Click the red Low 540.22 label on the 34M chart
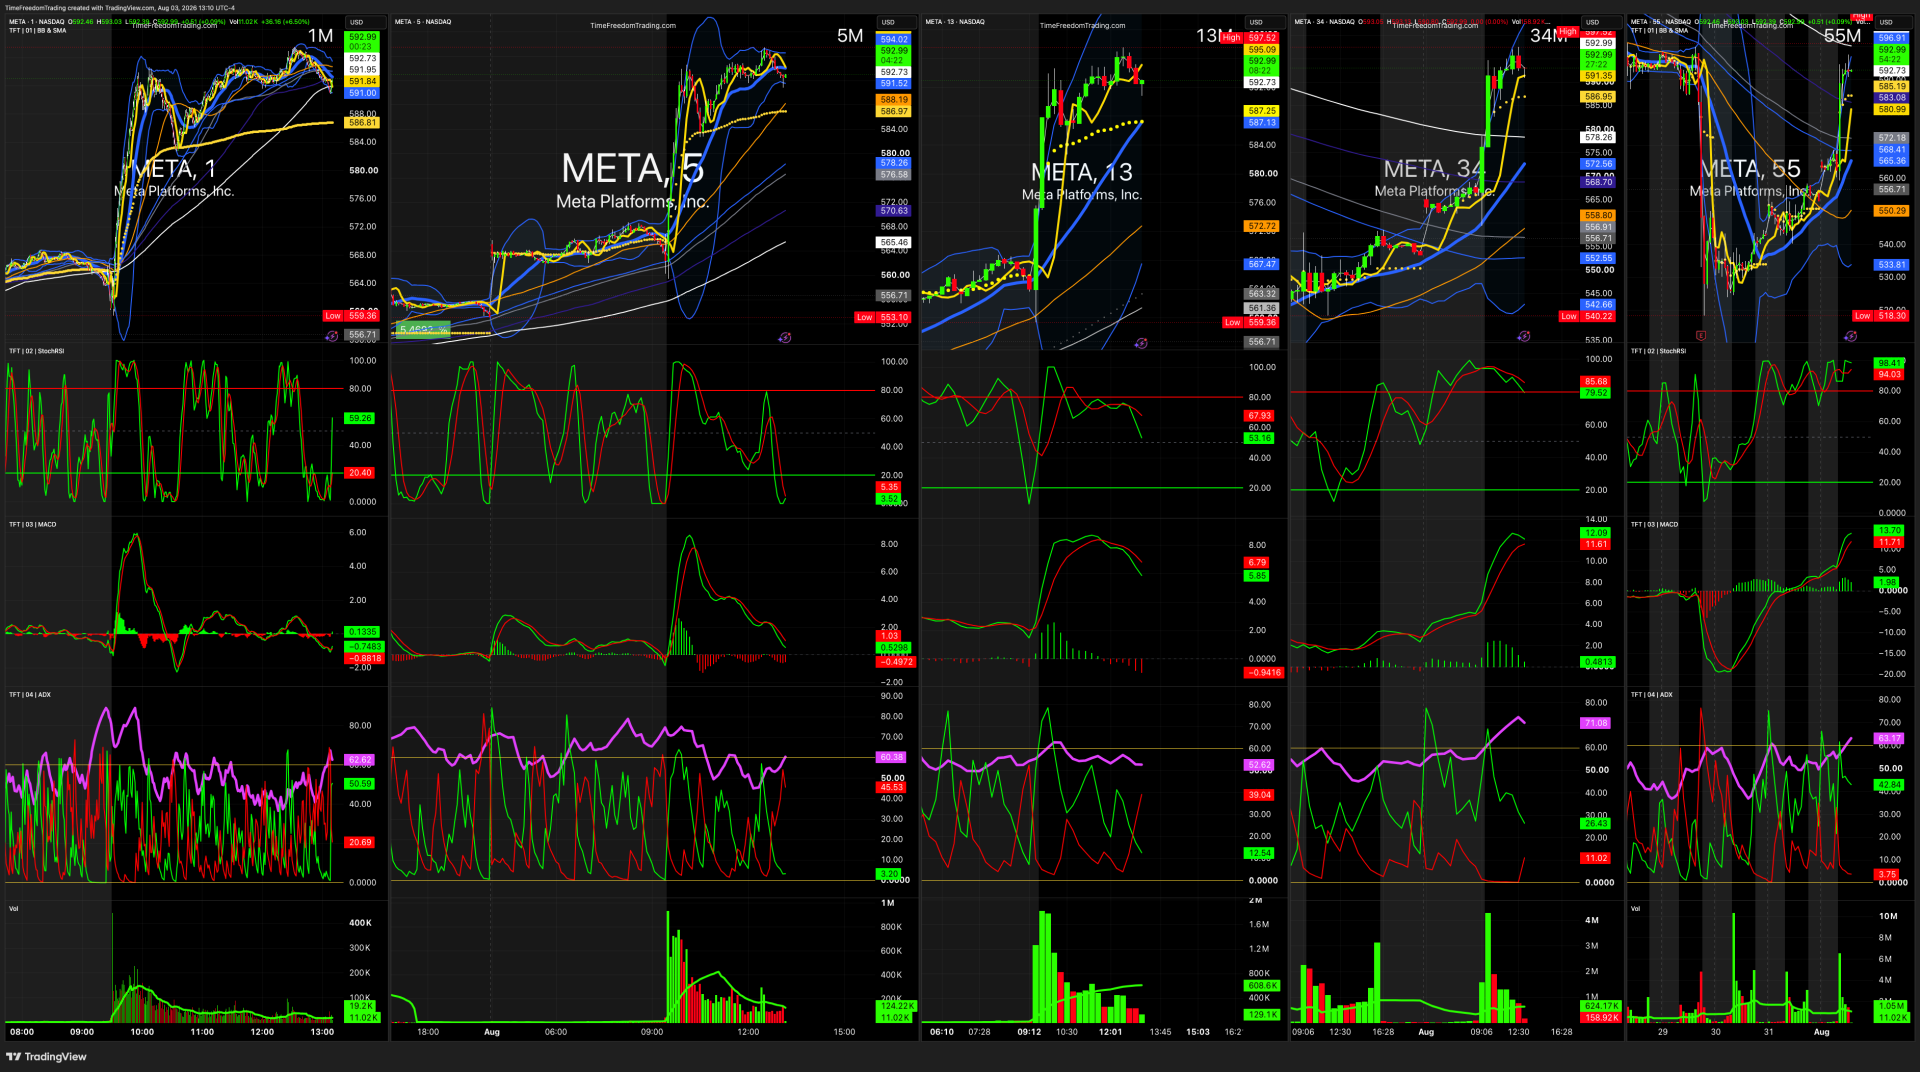 [1587, 317]
